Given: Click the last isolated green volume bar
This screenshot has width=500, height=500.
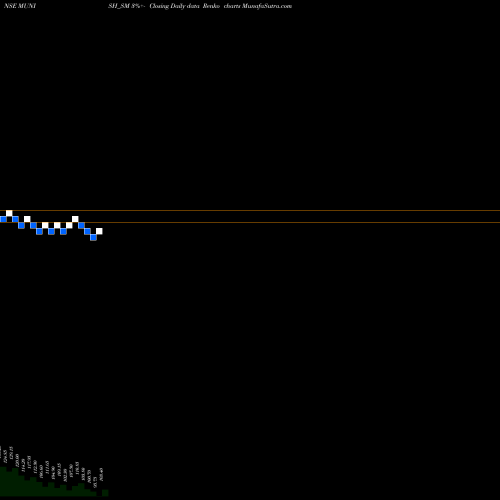Looking at the screenshot, I should pos(105,493).
